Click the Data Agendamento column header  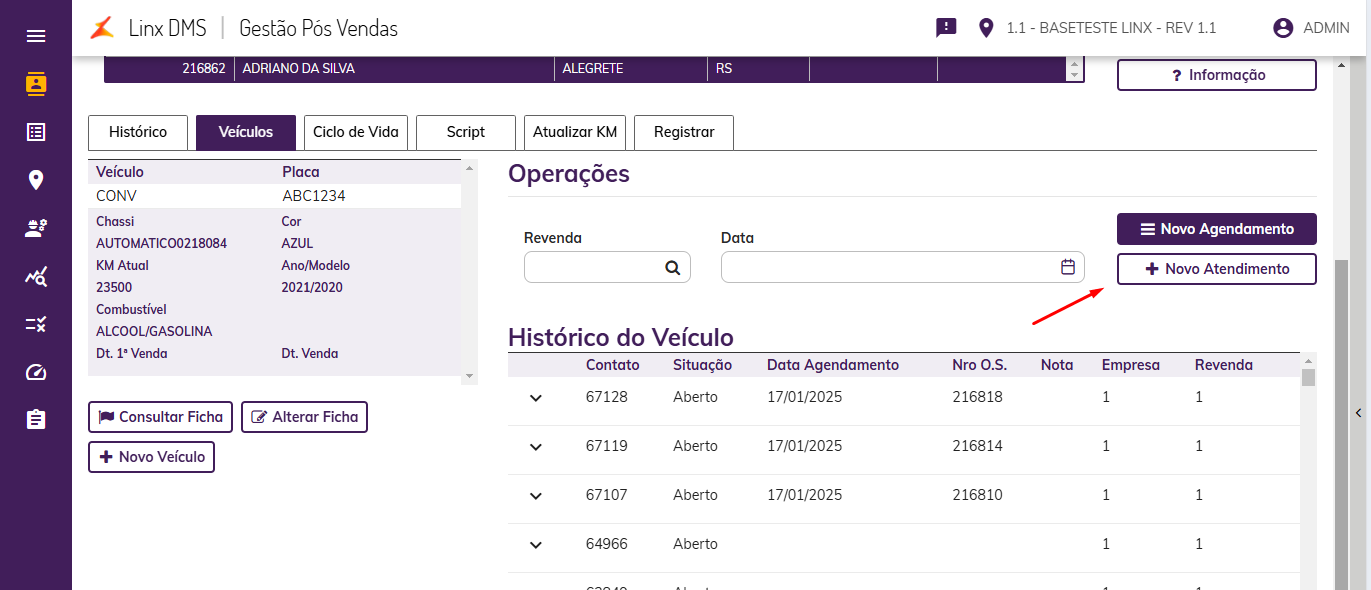pyautogui.click(x=833, y=365)
